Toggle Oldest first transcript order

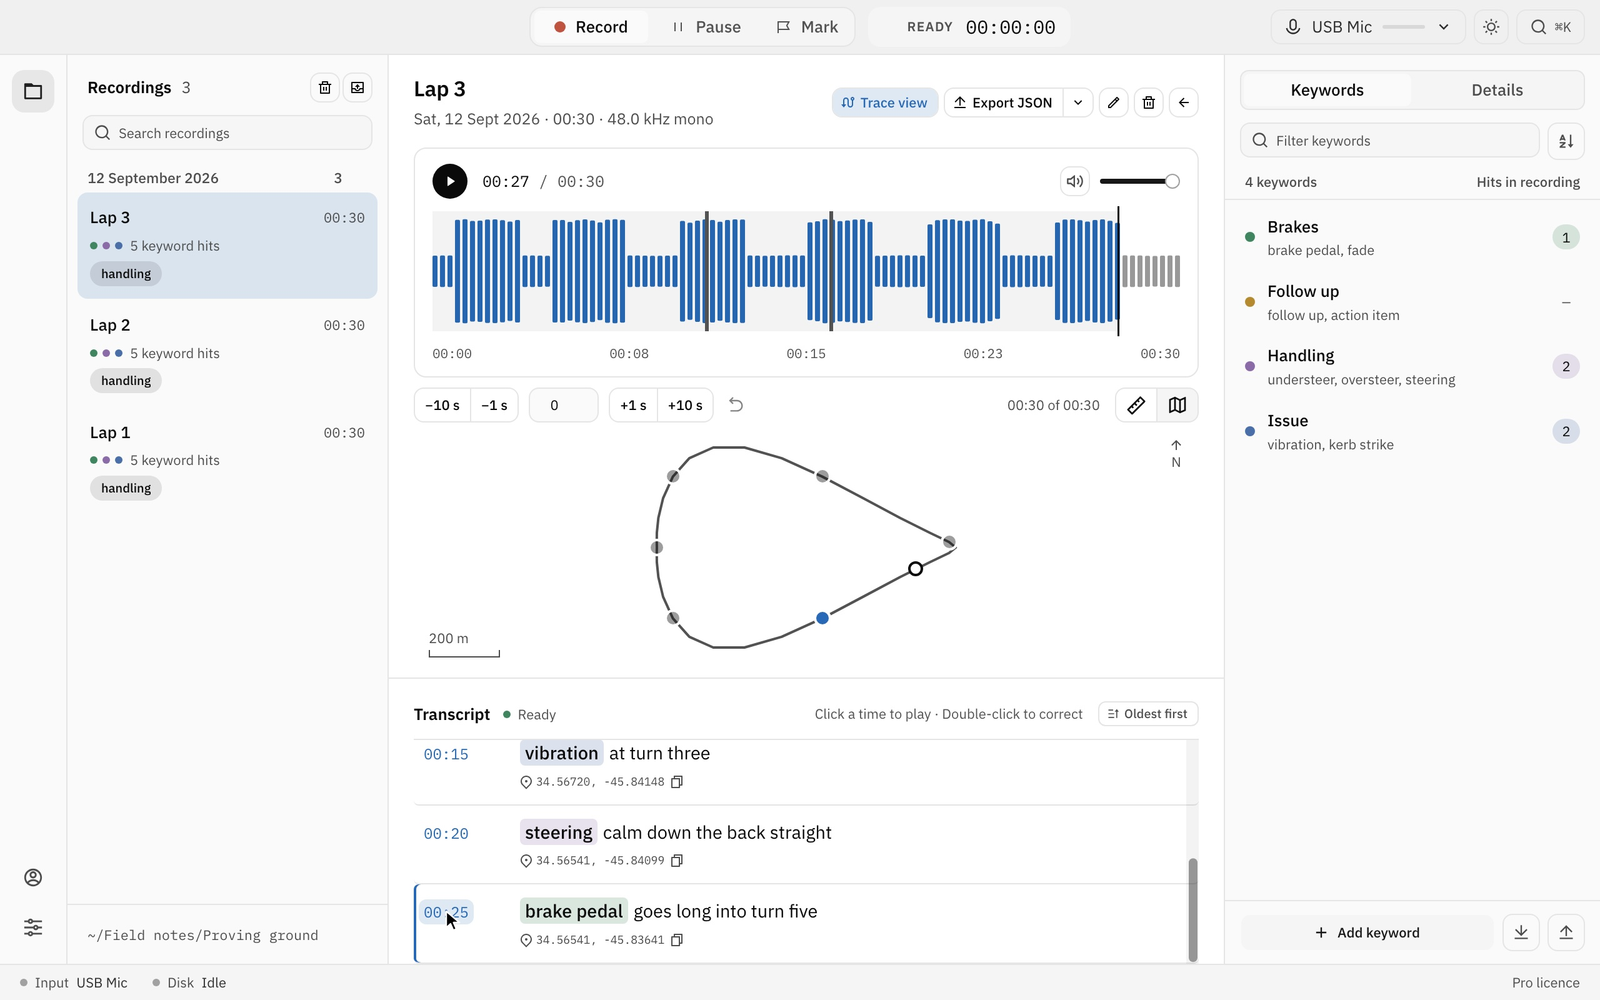click(1148, 714)
